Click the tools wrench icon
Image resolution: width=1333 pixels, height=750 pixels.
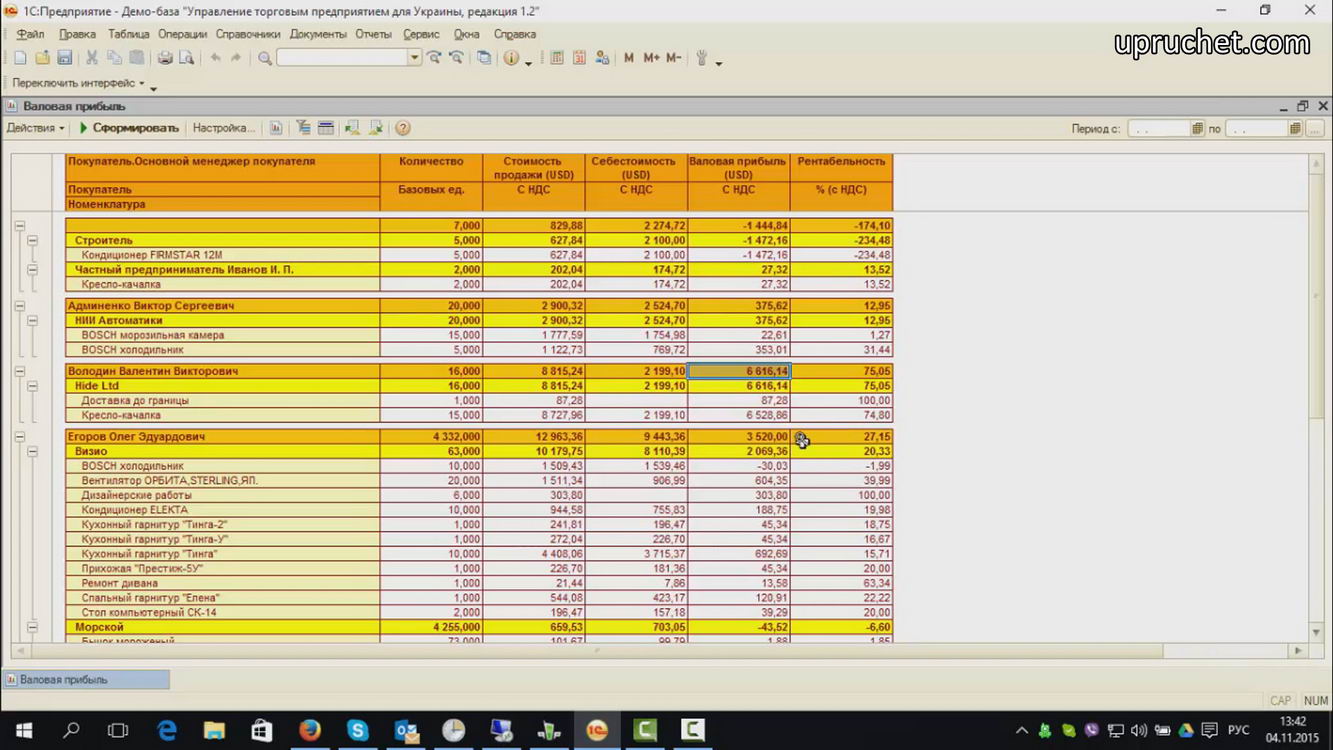click(x=702, y=58)
